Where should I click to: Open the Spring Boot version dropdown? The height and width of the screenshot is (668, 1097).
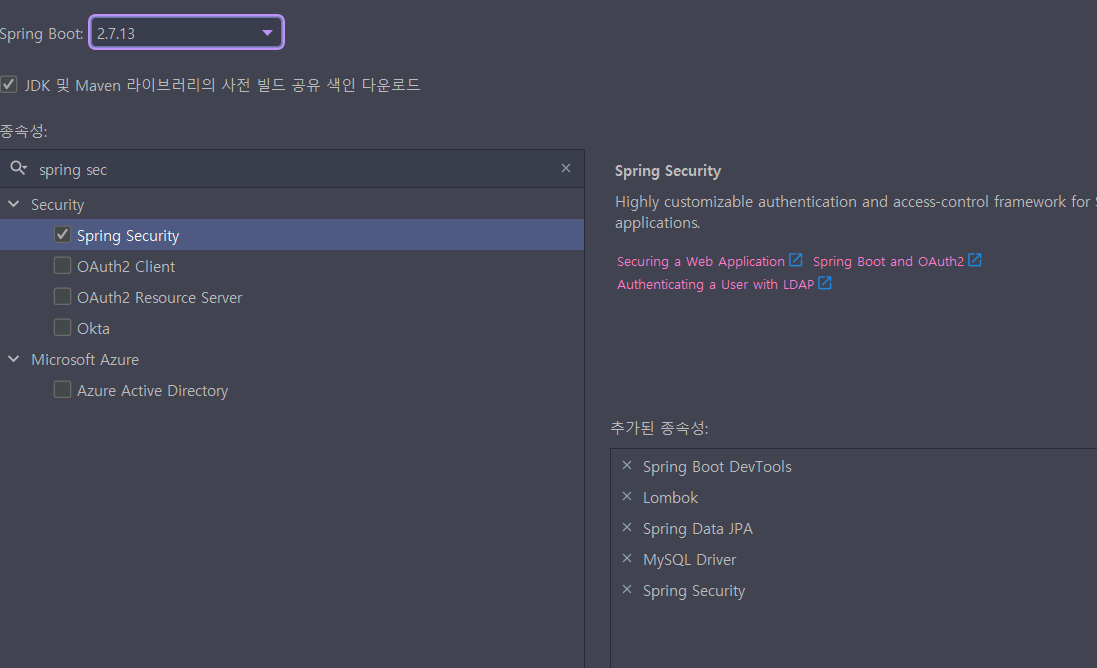(186, 33)
